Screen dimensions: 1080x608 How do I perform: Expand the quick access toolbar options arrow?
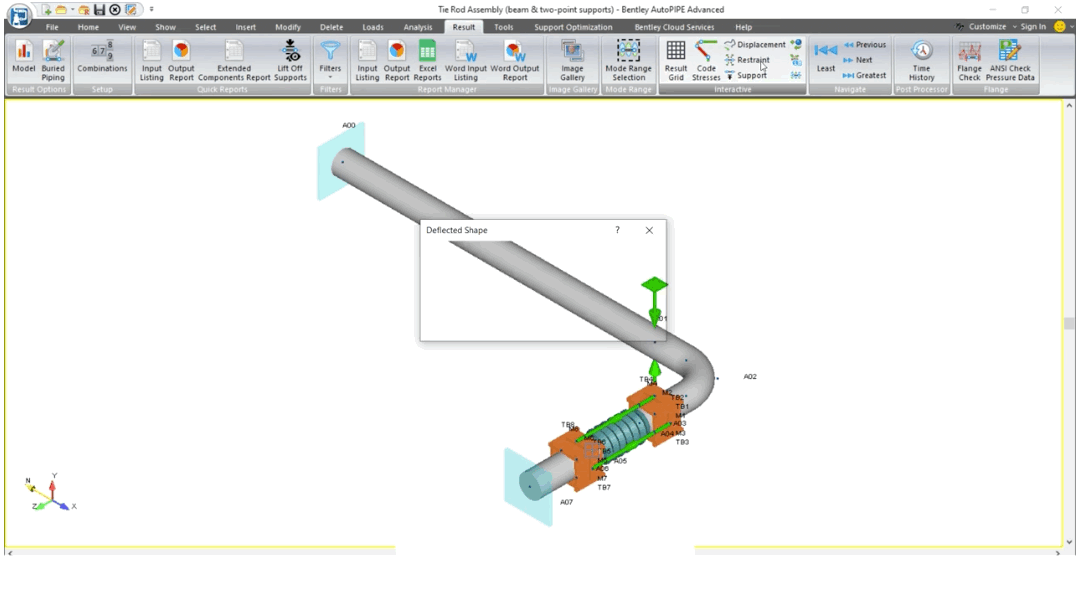(152, 9)
